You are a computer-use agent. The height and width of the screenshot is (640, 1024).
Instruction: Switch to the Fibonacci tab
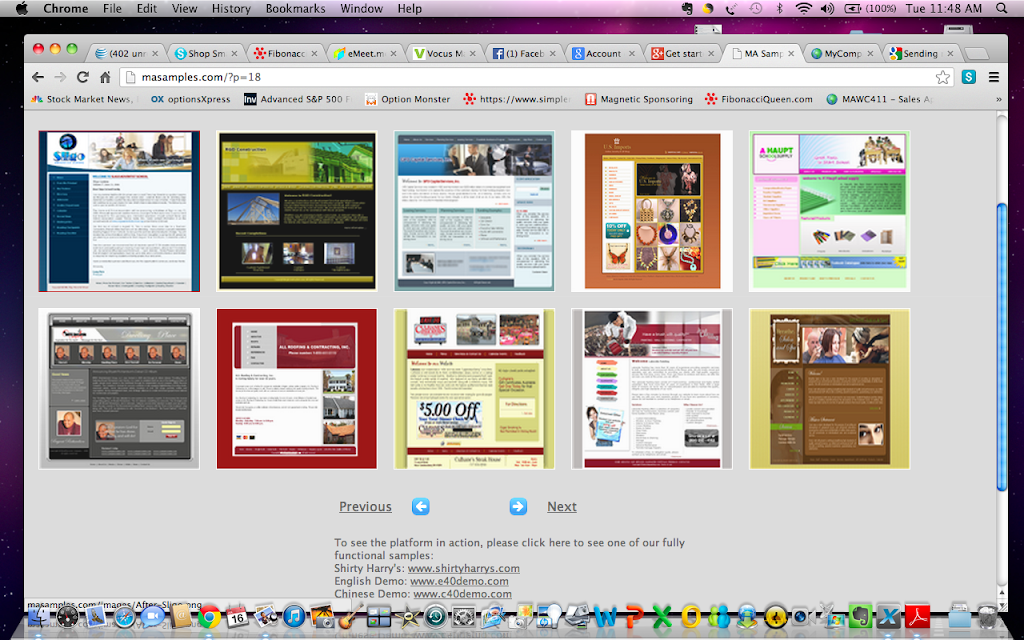(285, 54)
